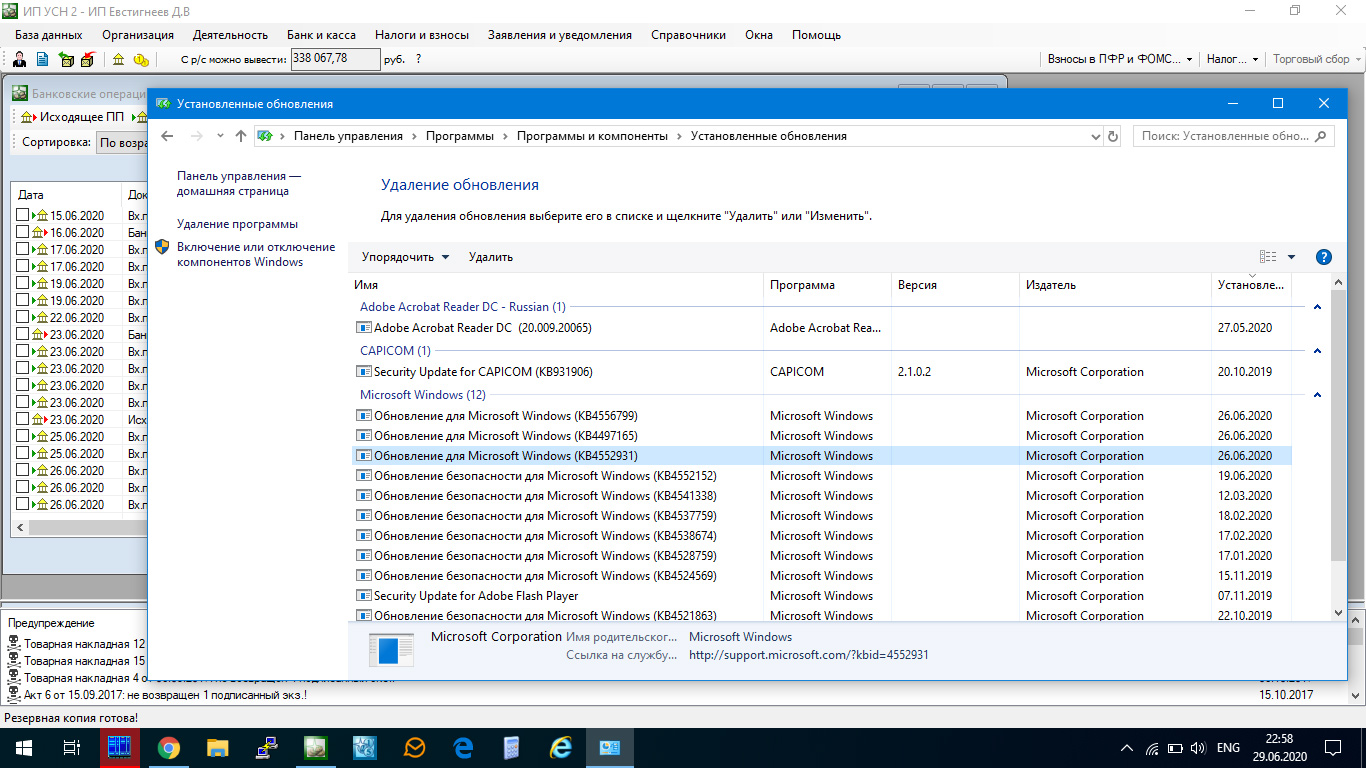
Task: Click the question mark next to руб.
Action: pyautogui.click(x=418, y=59)
